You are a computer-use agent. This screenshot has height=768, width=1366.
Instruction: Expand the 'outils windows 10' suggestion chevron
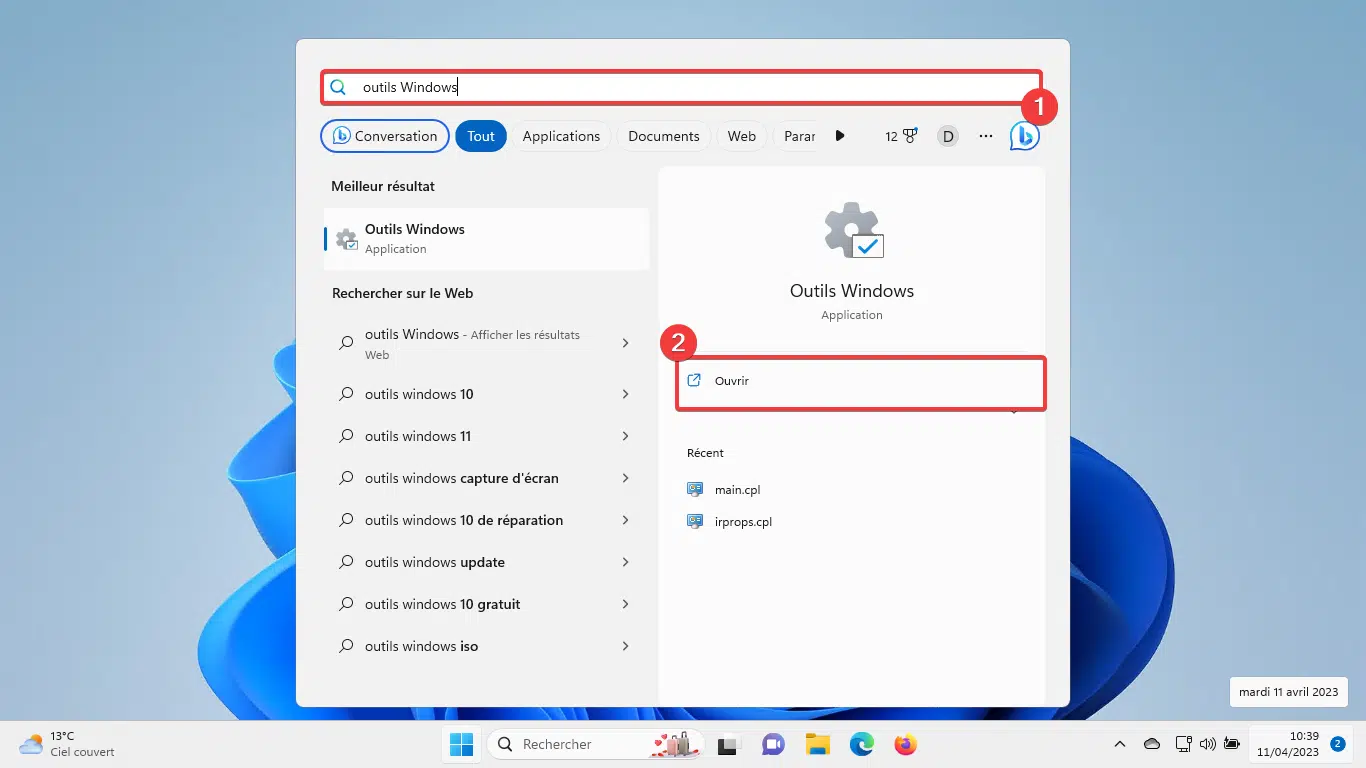[x=626, y=394]
